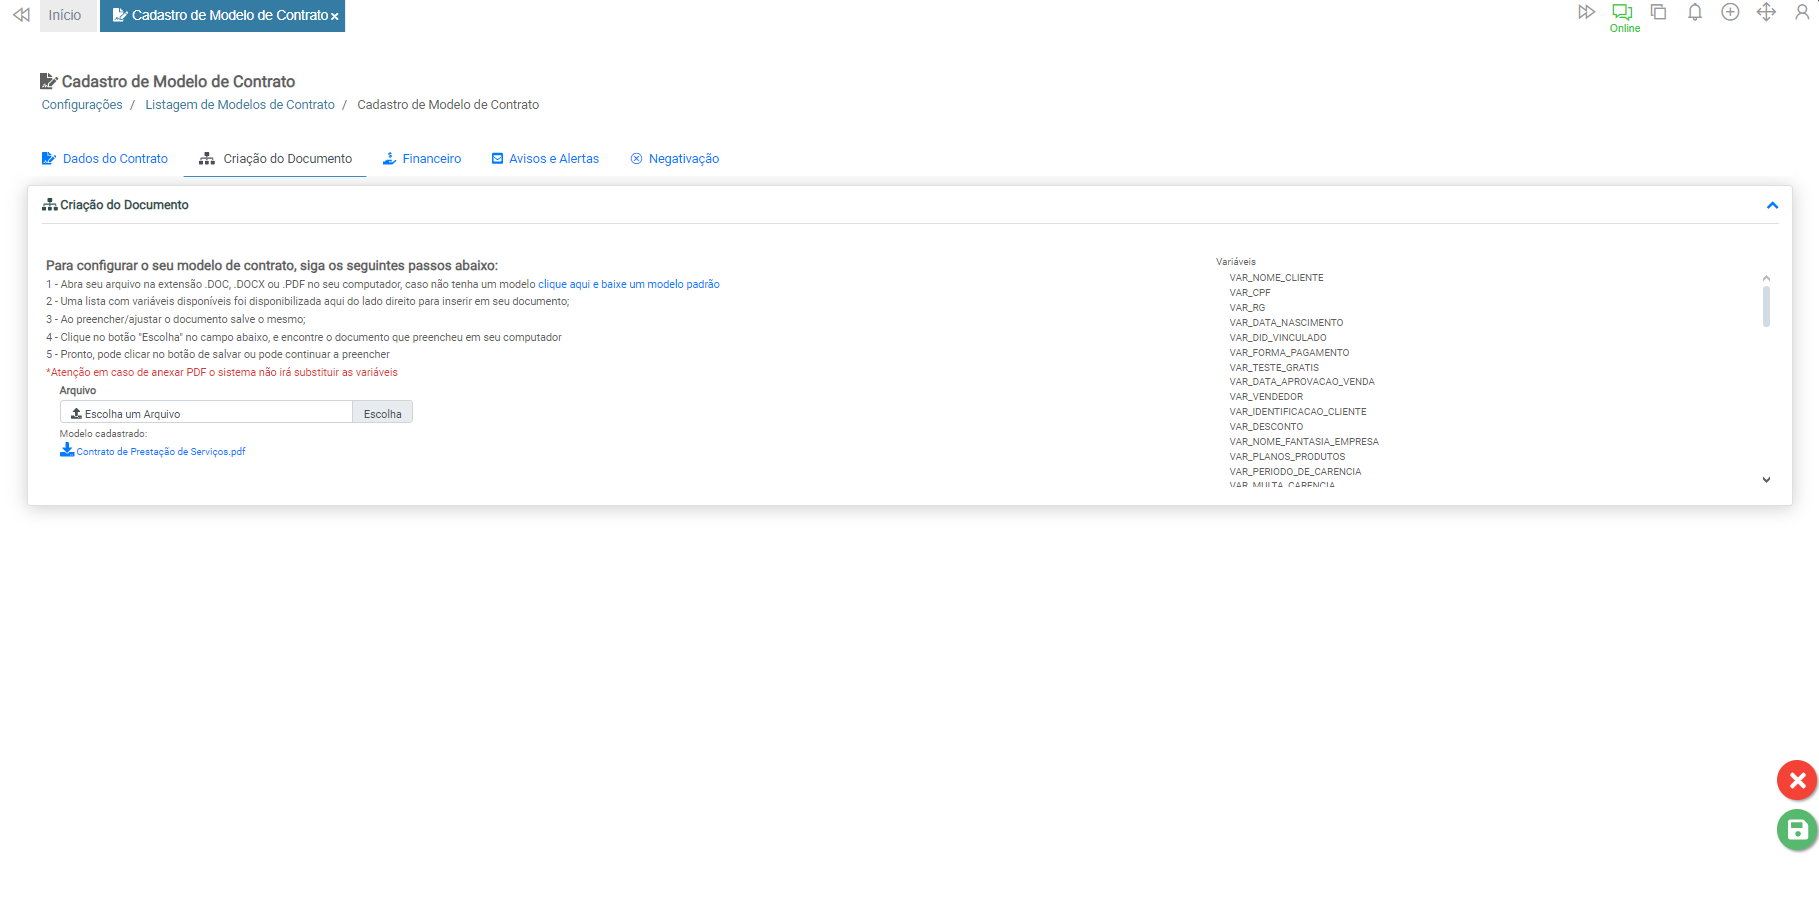Open the Online chat status icon

(1623, 14)
